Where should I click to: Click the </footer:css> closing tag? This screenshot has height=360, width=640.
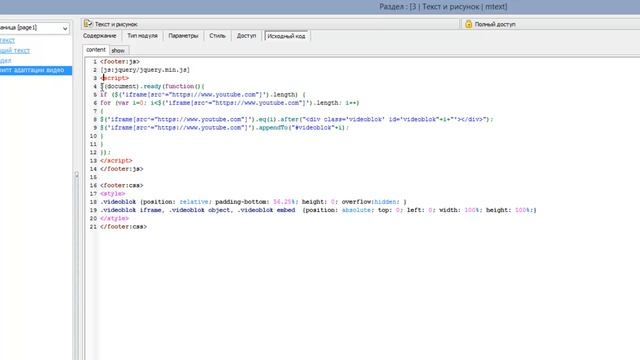tap(123, 227)
